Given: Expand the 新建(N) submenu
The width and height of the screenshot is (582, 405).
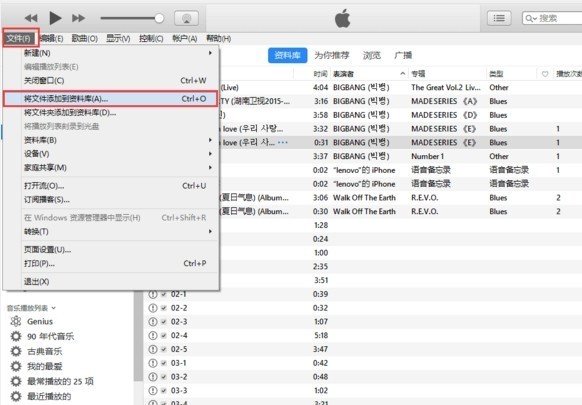Looking at the screenshot, I should (x=111, y=53).
